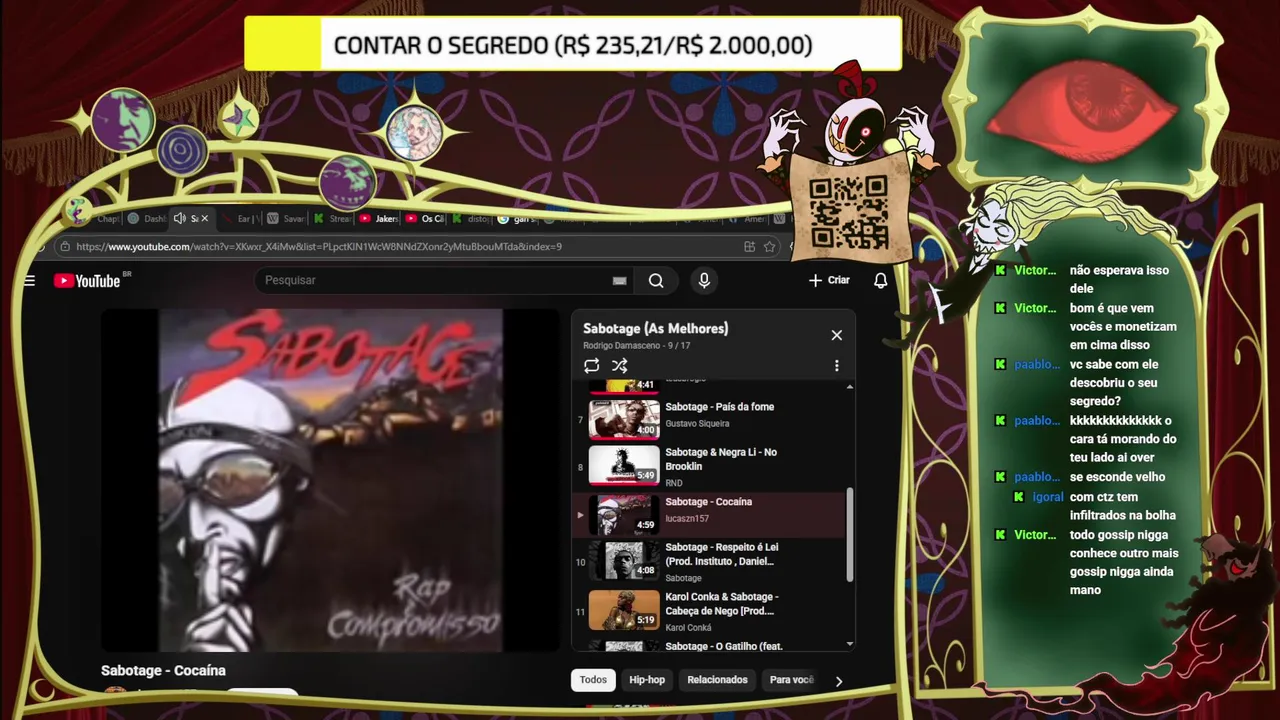Mute tab using the speaker icon on active tab
Screen dimensions: 1280x720
pos(179,218)
